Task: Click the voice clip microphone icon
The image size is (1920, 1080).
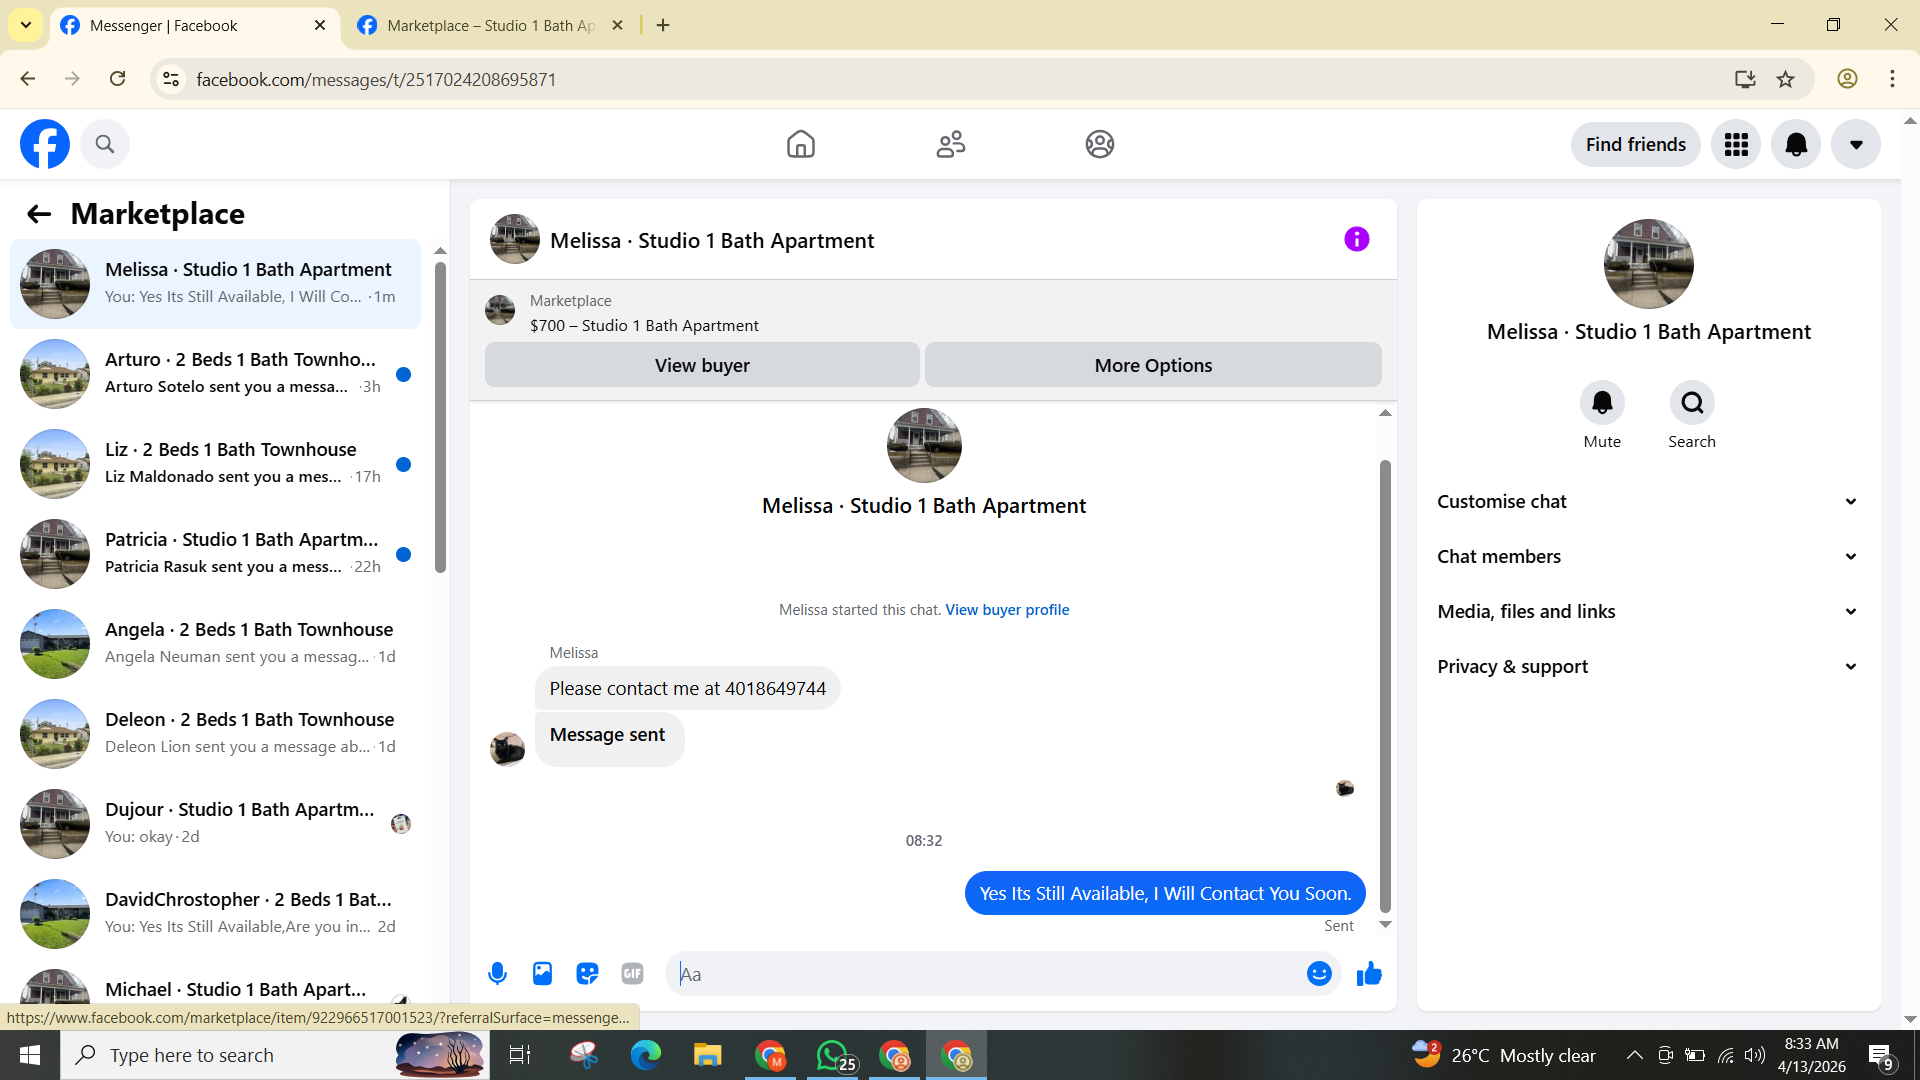Action: point(497,973)
